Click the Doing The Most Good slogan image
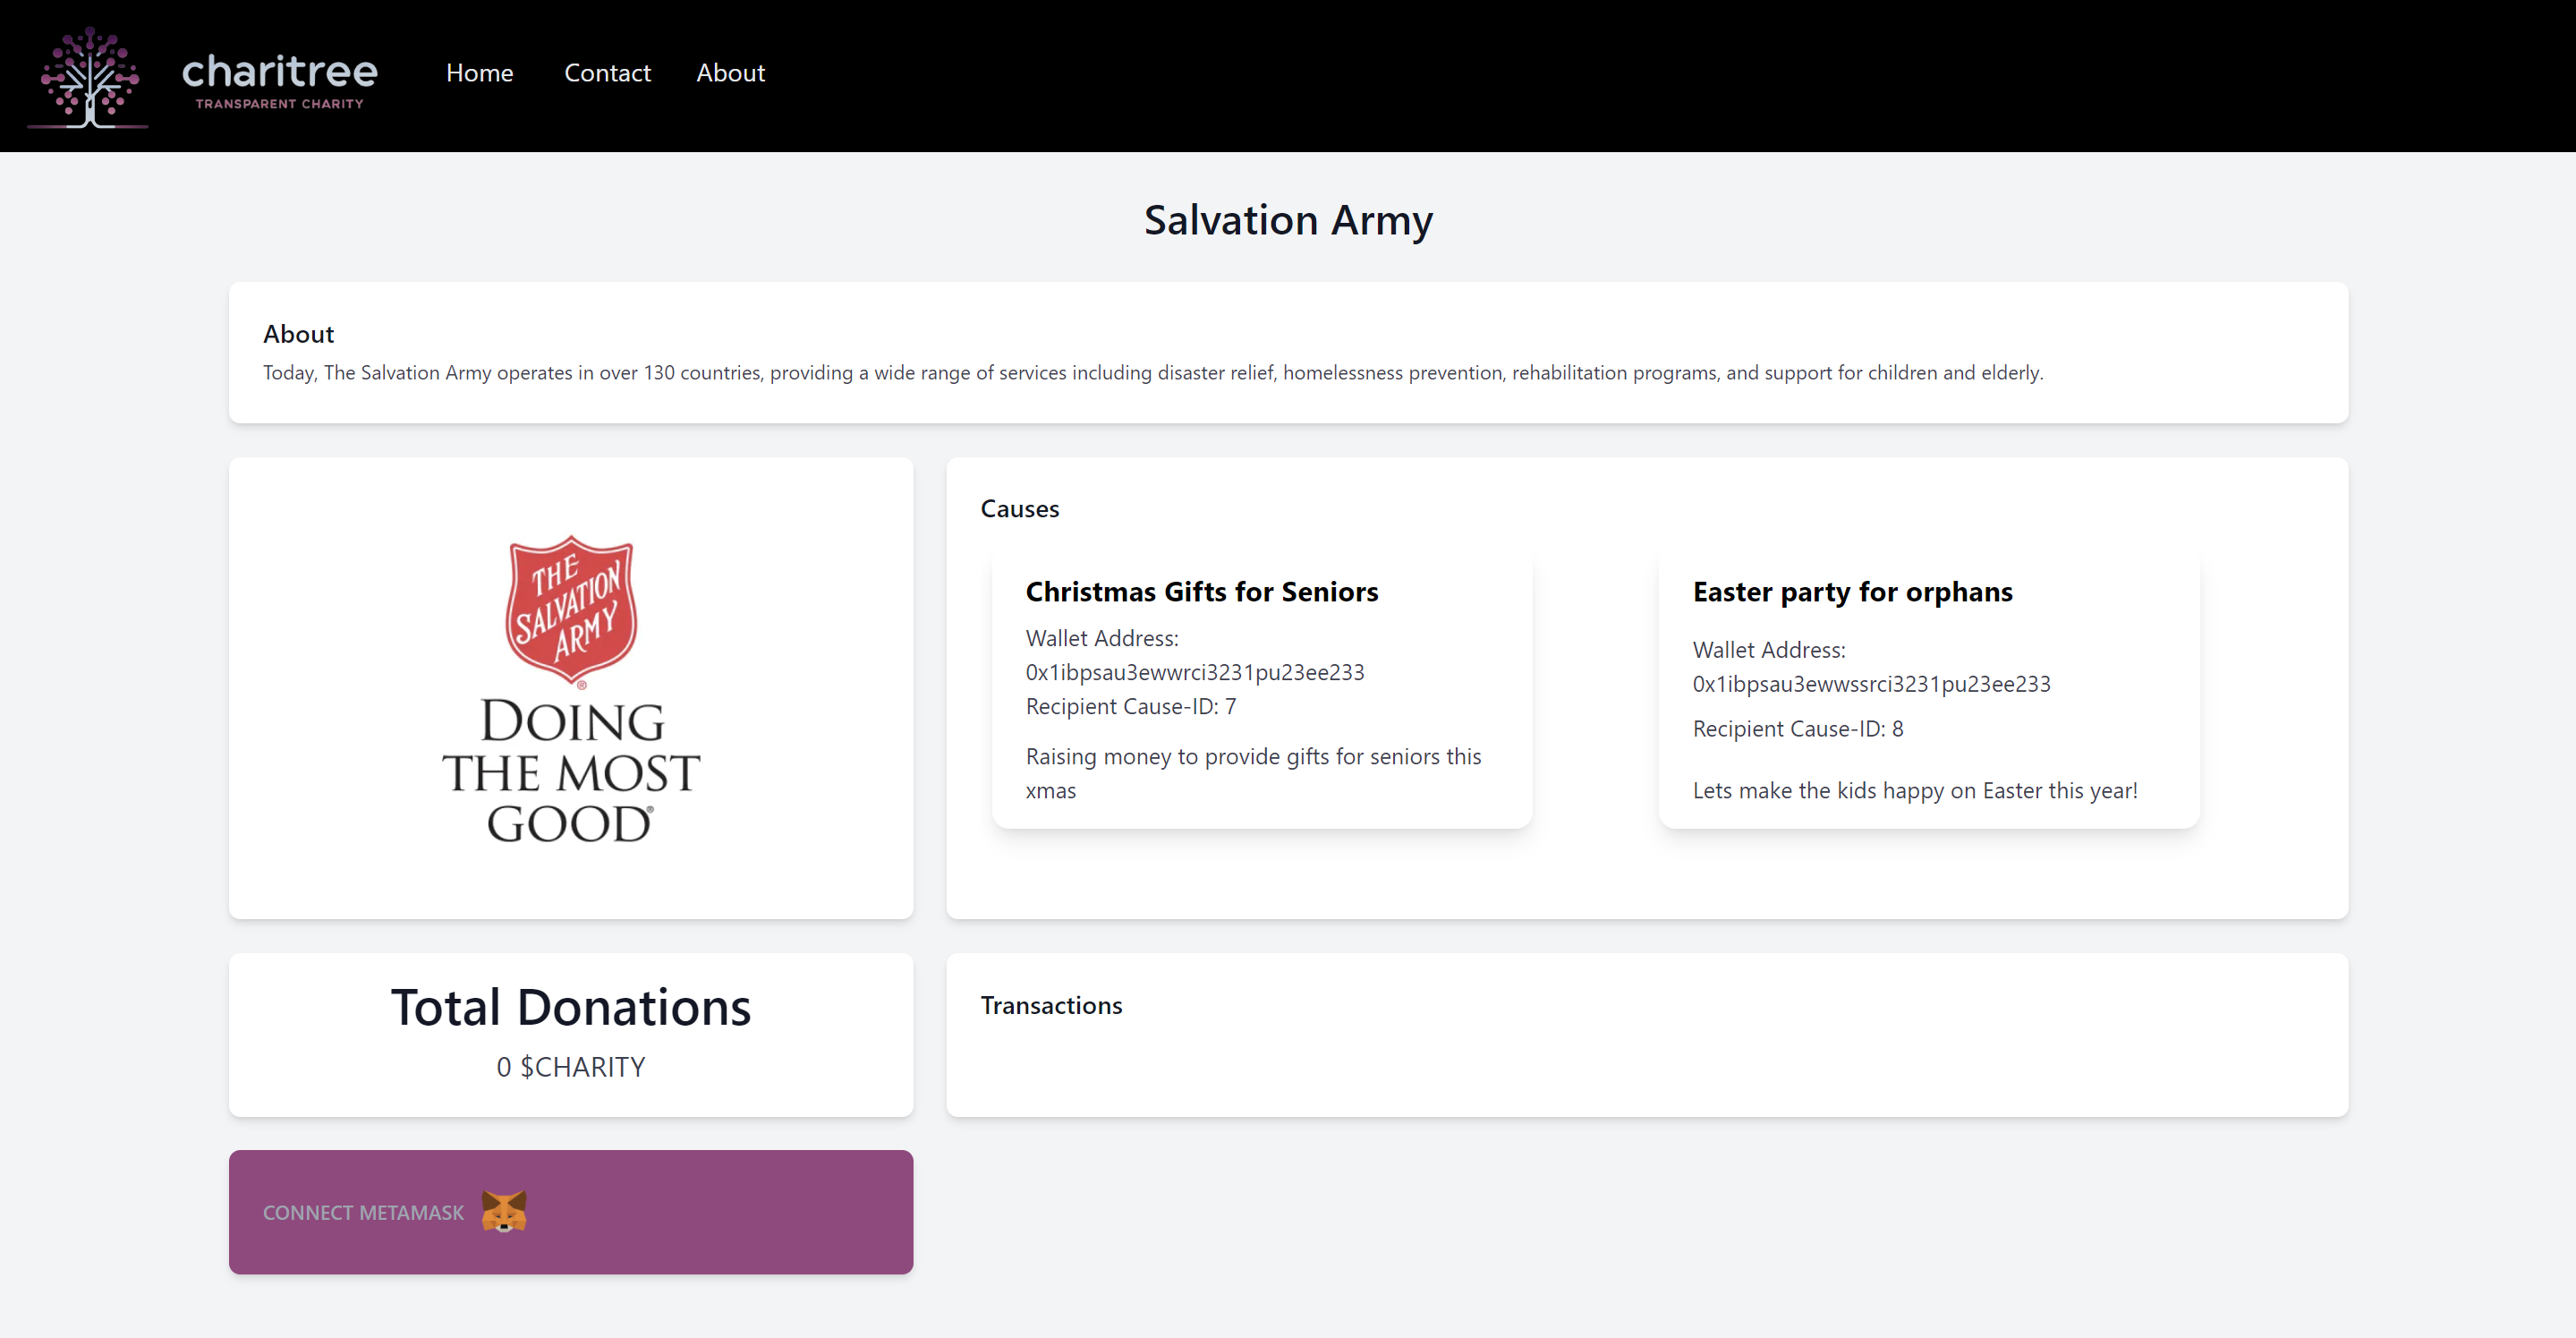The width and height of the screenshot is (2576, 1338). (x=571, y=771)
